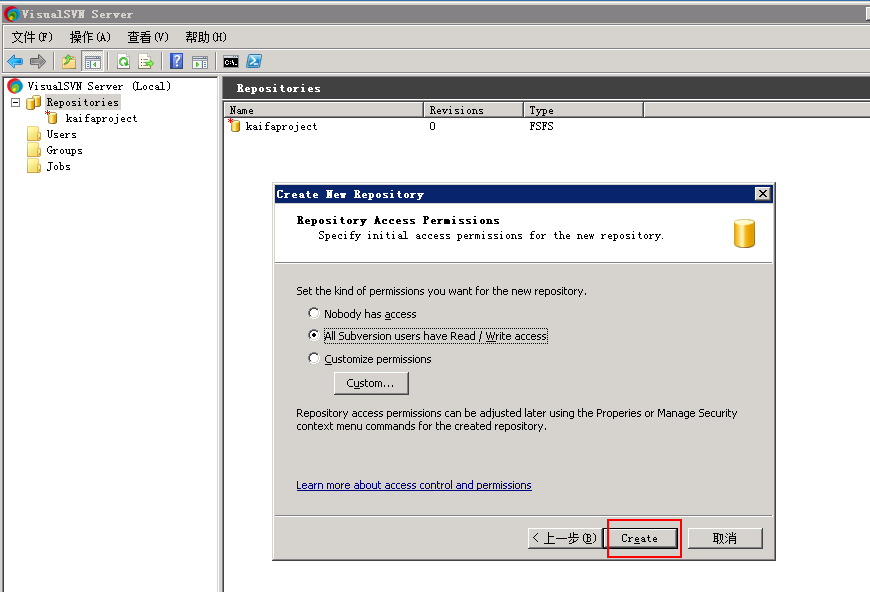The height and width of the screenshot is (592, 870).
Task: Click kaifaproject name in repository list
Action: tap(282, 127)
